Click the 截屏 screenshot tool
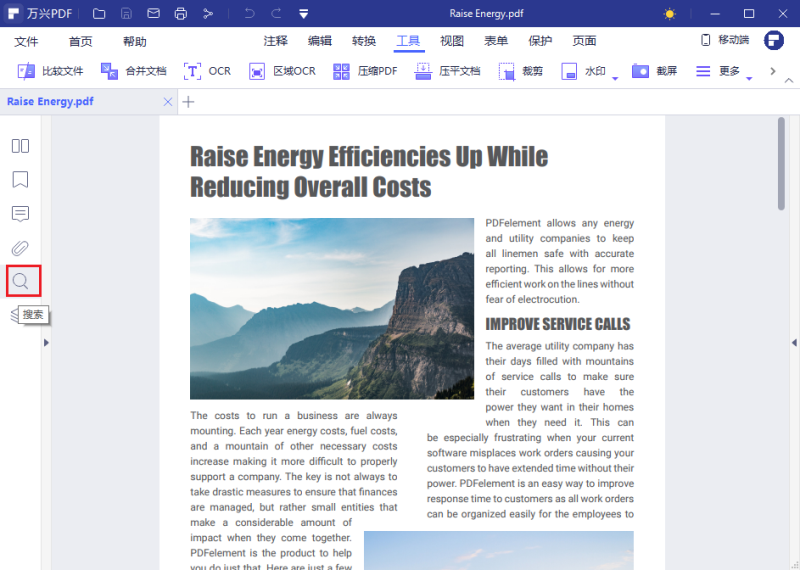This screenshot has width=800, height=570. point(655,71)
